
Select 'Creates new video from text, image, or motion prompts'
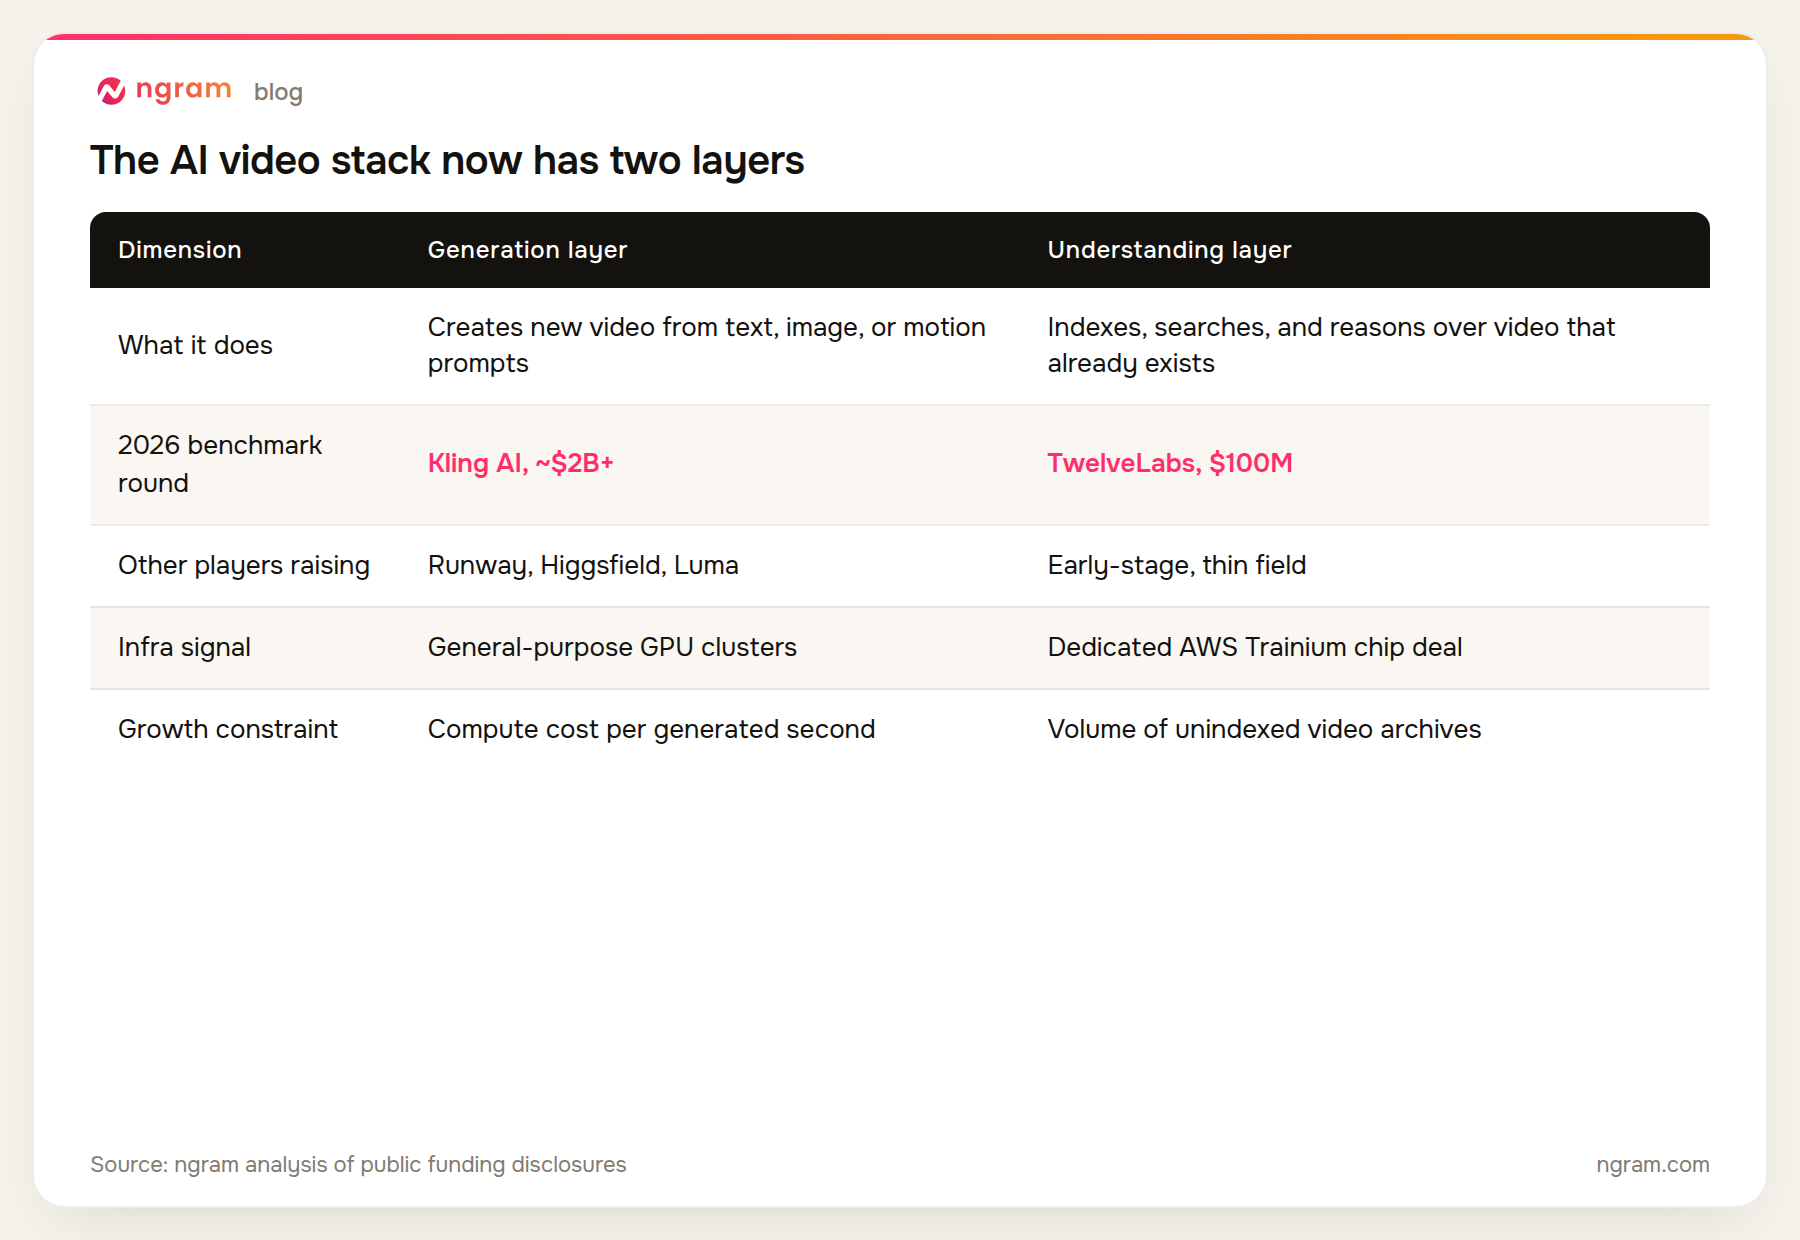click(707, 345)
